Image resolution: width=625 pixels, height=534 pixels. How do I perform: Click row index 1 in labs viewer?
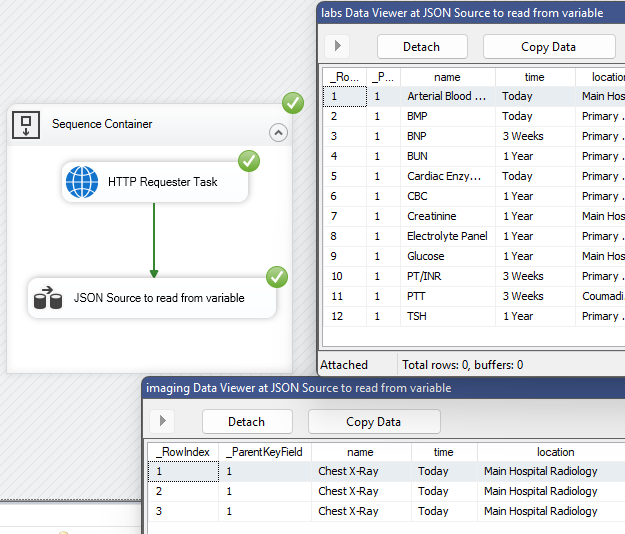pyautogui.click(x=344, y=96)
